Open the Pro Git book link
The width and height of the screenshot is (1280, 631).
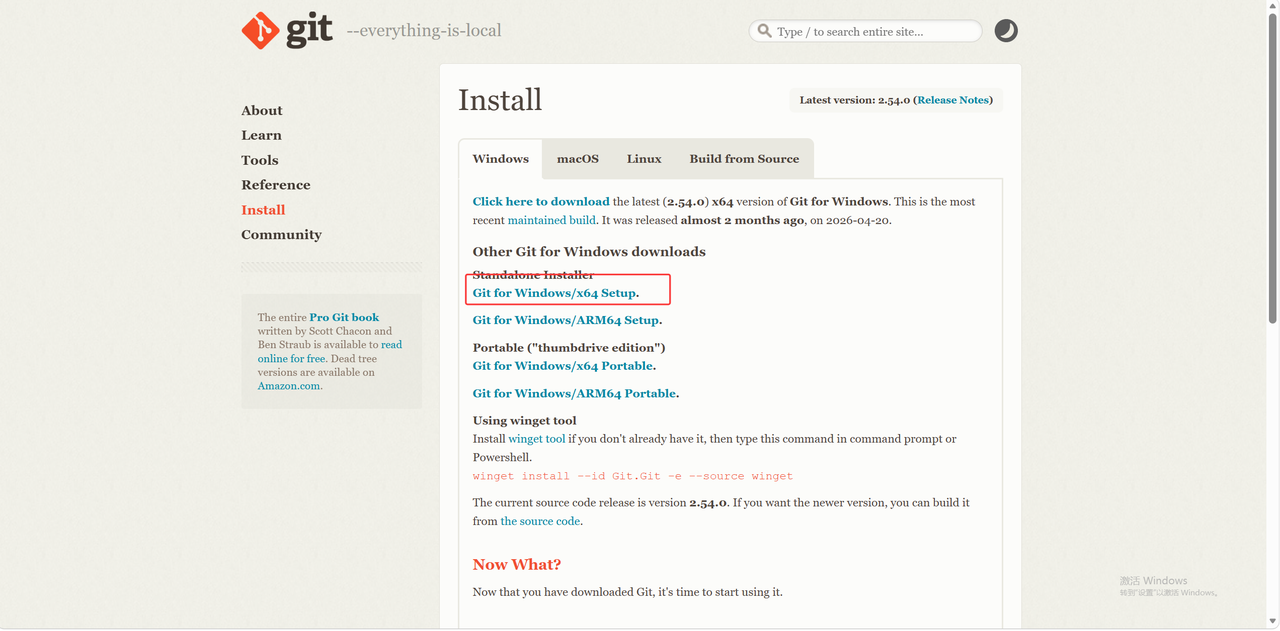pyautogui.click(x=344, y=317)
